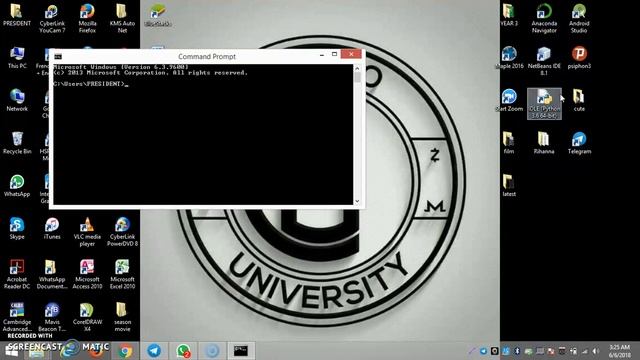Select Acrobat Reader DC shortcut
The width and height of the screenshot is (640, 360).
tap(17, 275)
